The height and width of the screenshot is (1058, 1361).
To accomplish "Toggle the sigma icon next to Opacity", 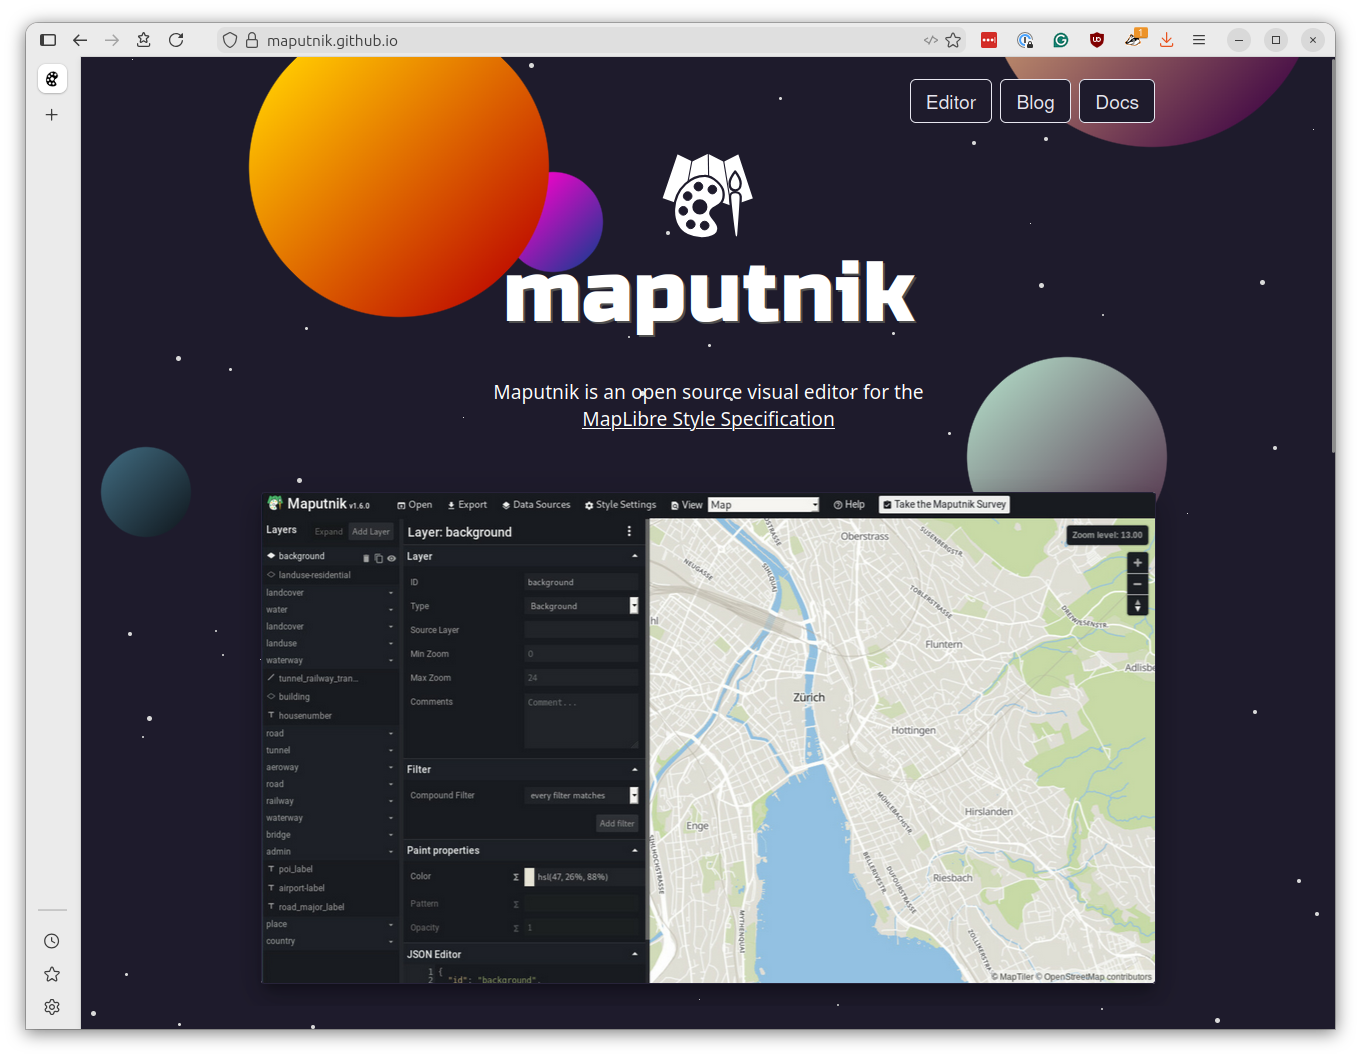I will tap(514, 928).
